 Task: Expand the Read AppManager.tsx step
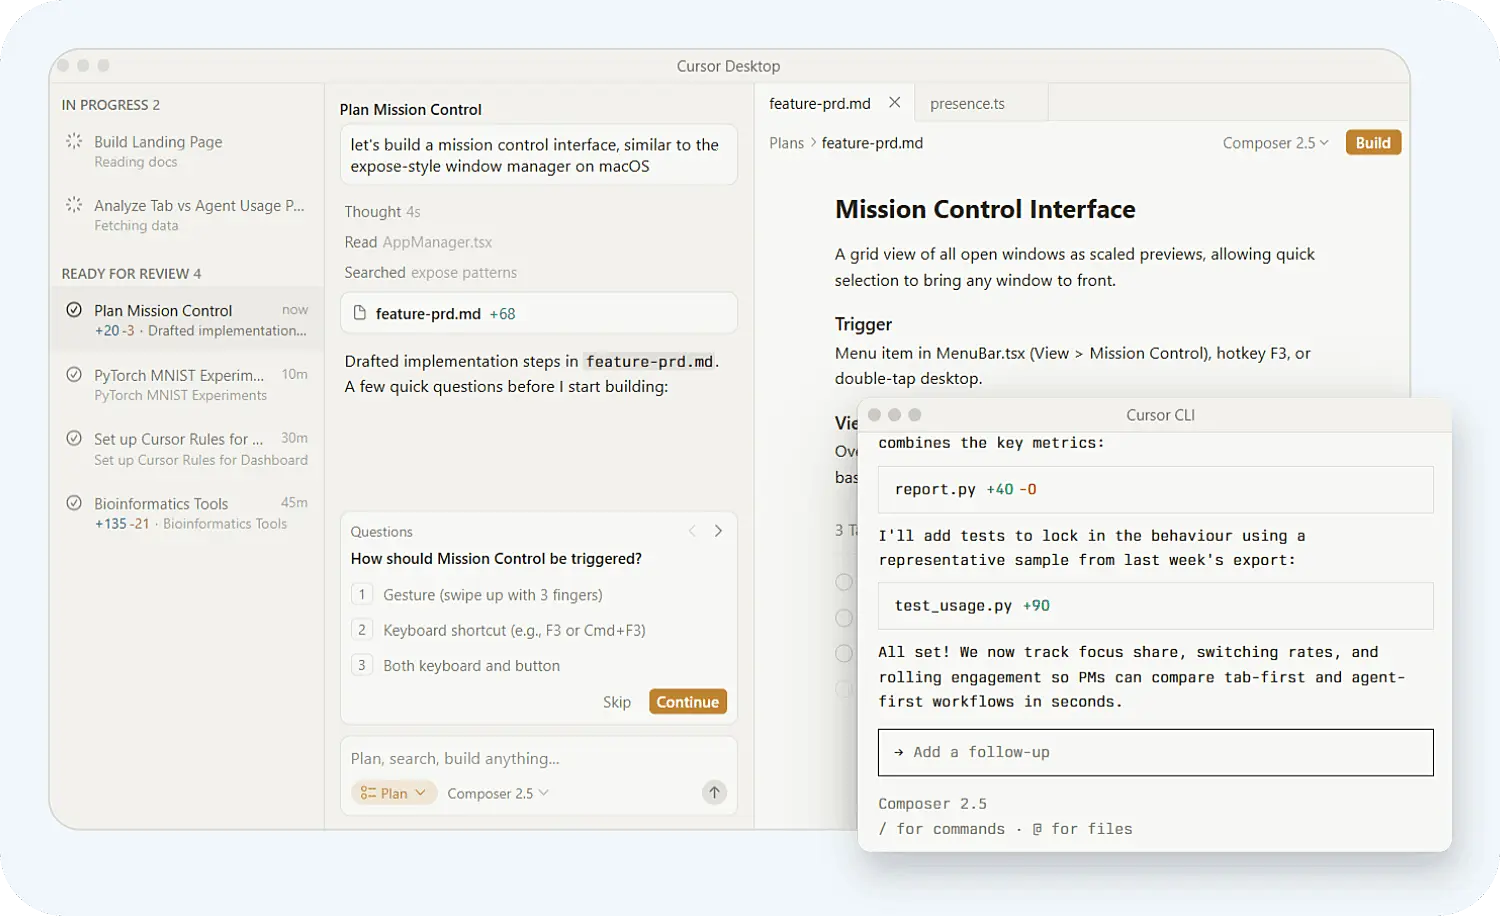coord(418,242)
